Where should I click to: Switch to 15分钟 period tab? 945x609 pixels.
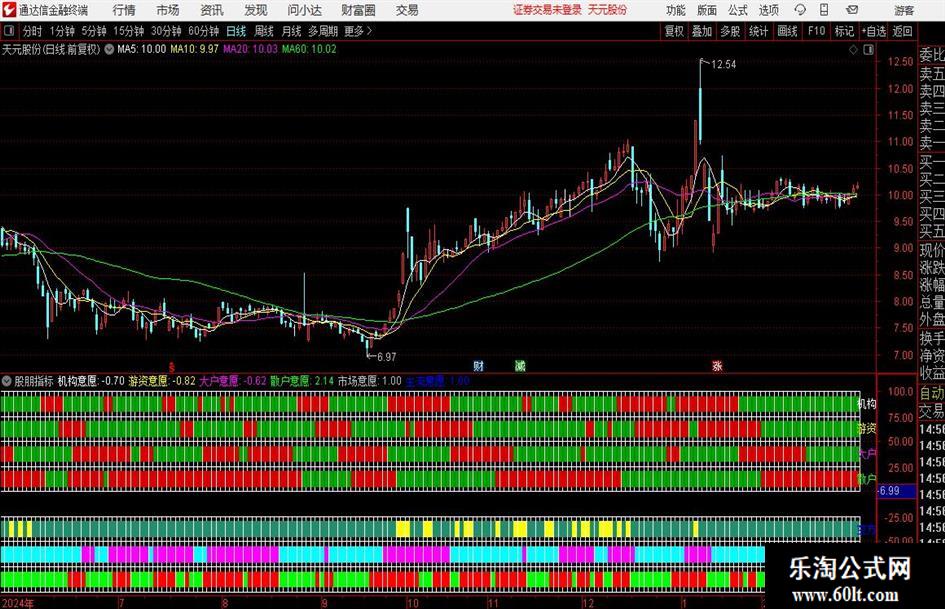pos(128,31)
